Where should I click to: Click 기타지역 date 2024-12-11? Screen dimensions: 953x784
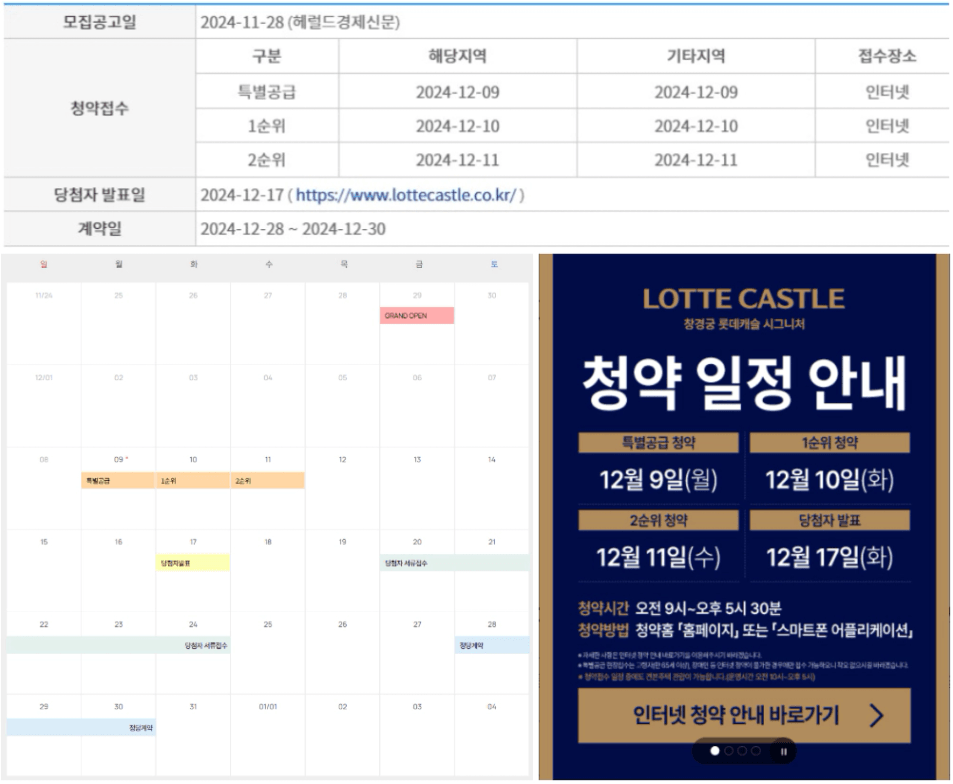696,160
